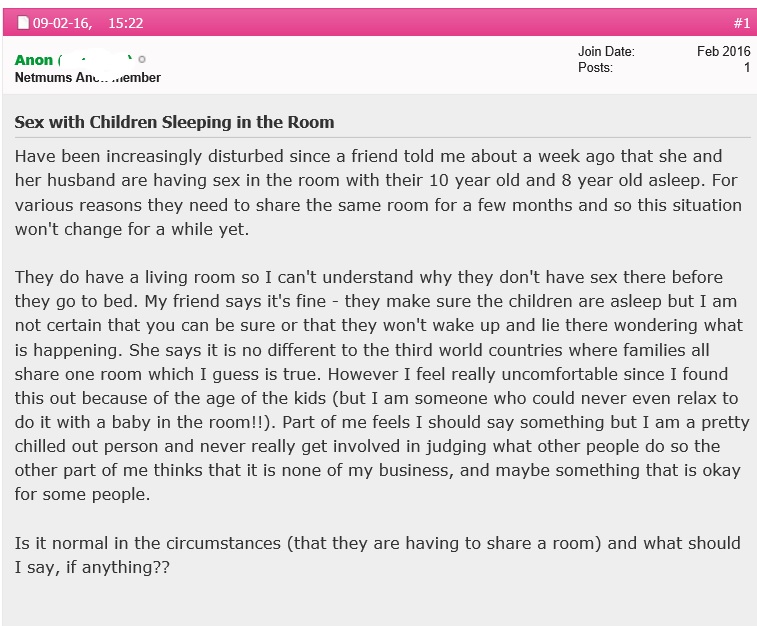Click the post time 15:22
Image resolution: width=757 pixels, height=626 pixels.
pos(125,23)
